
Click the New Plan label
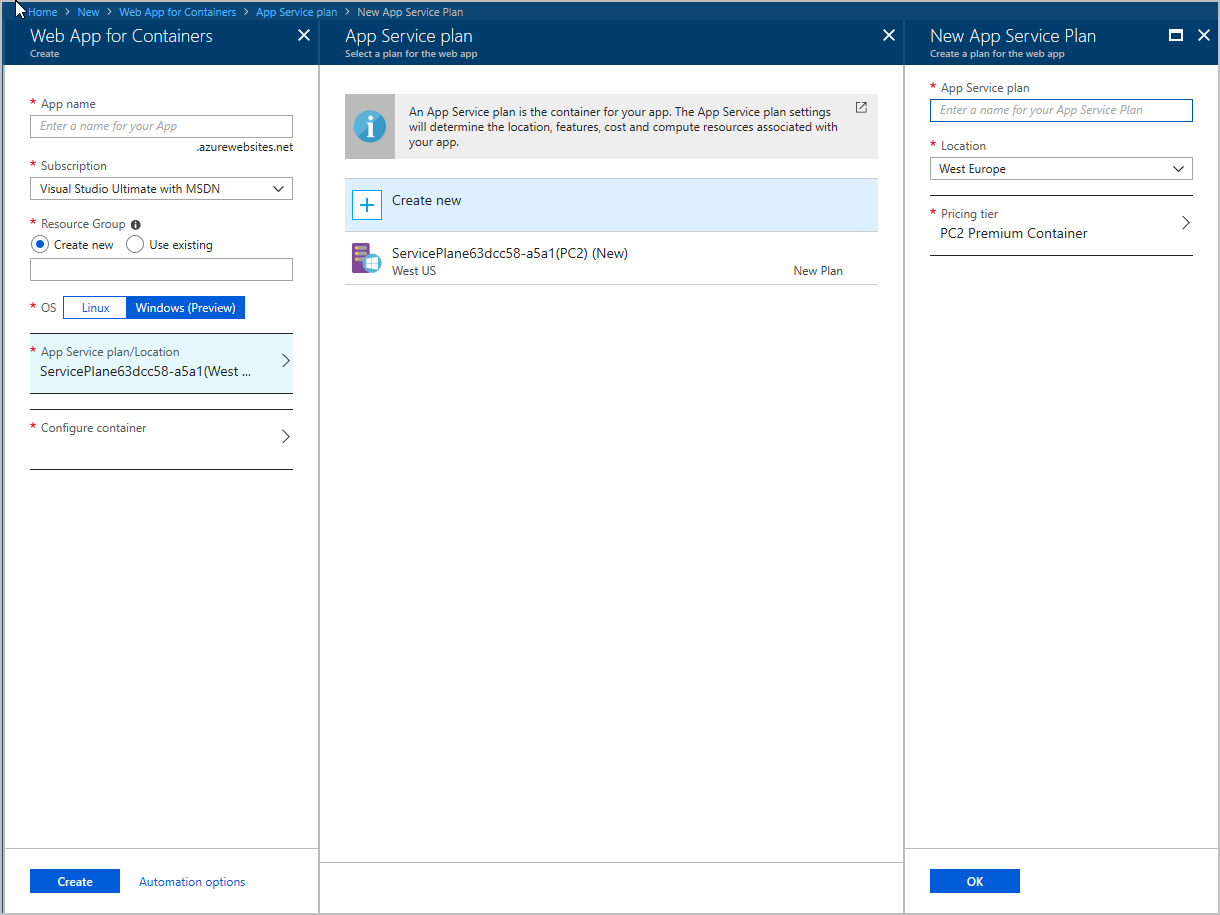[818, 271]
